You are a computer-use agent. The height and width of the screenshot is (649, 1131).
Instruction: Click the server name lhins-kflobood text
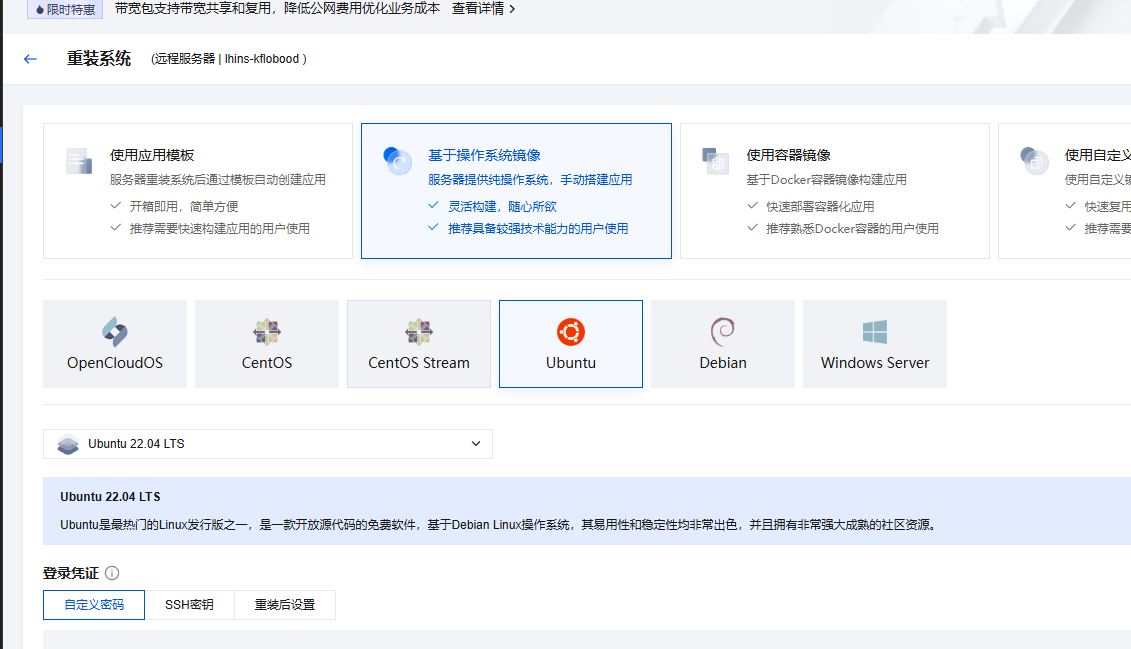pos(261,59)
